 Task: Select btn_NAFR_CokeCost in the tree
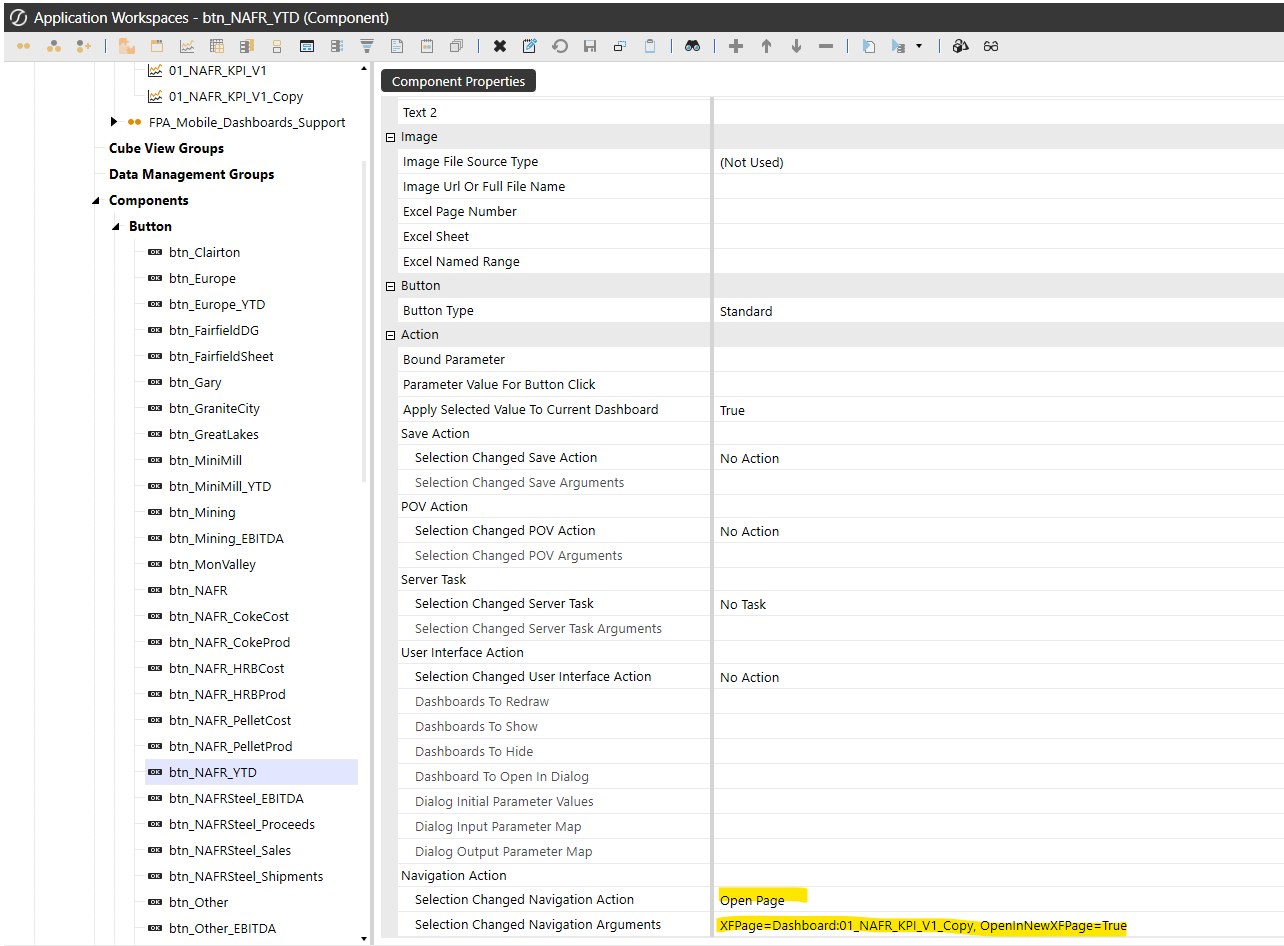[x=228, y=617]
